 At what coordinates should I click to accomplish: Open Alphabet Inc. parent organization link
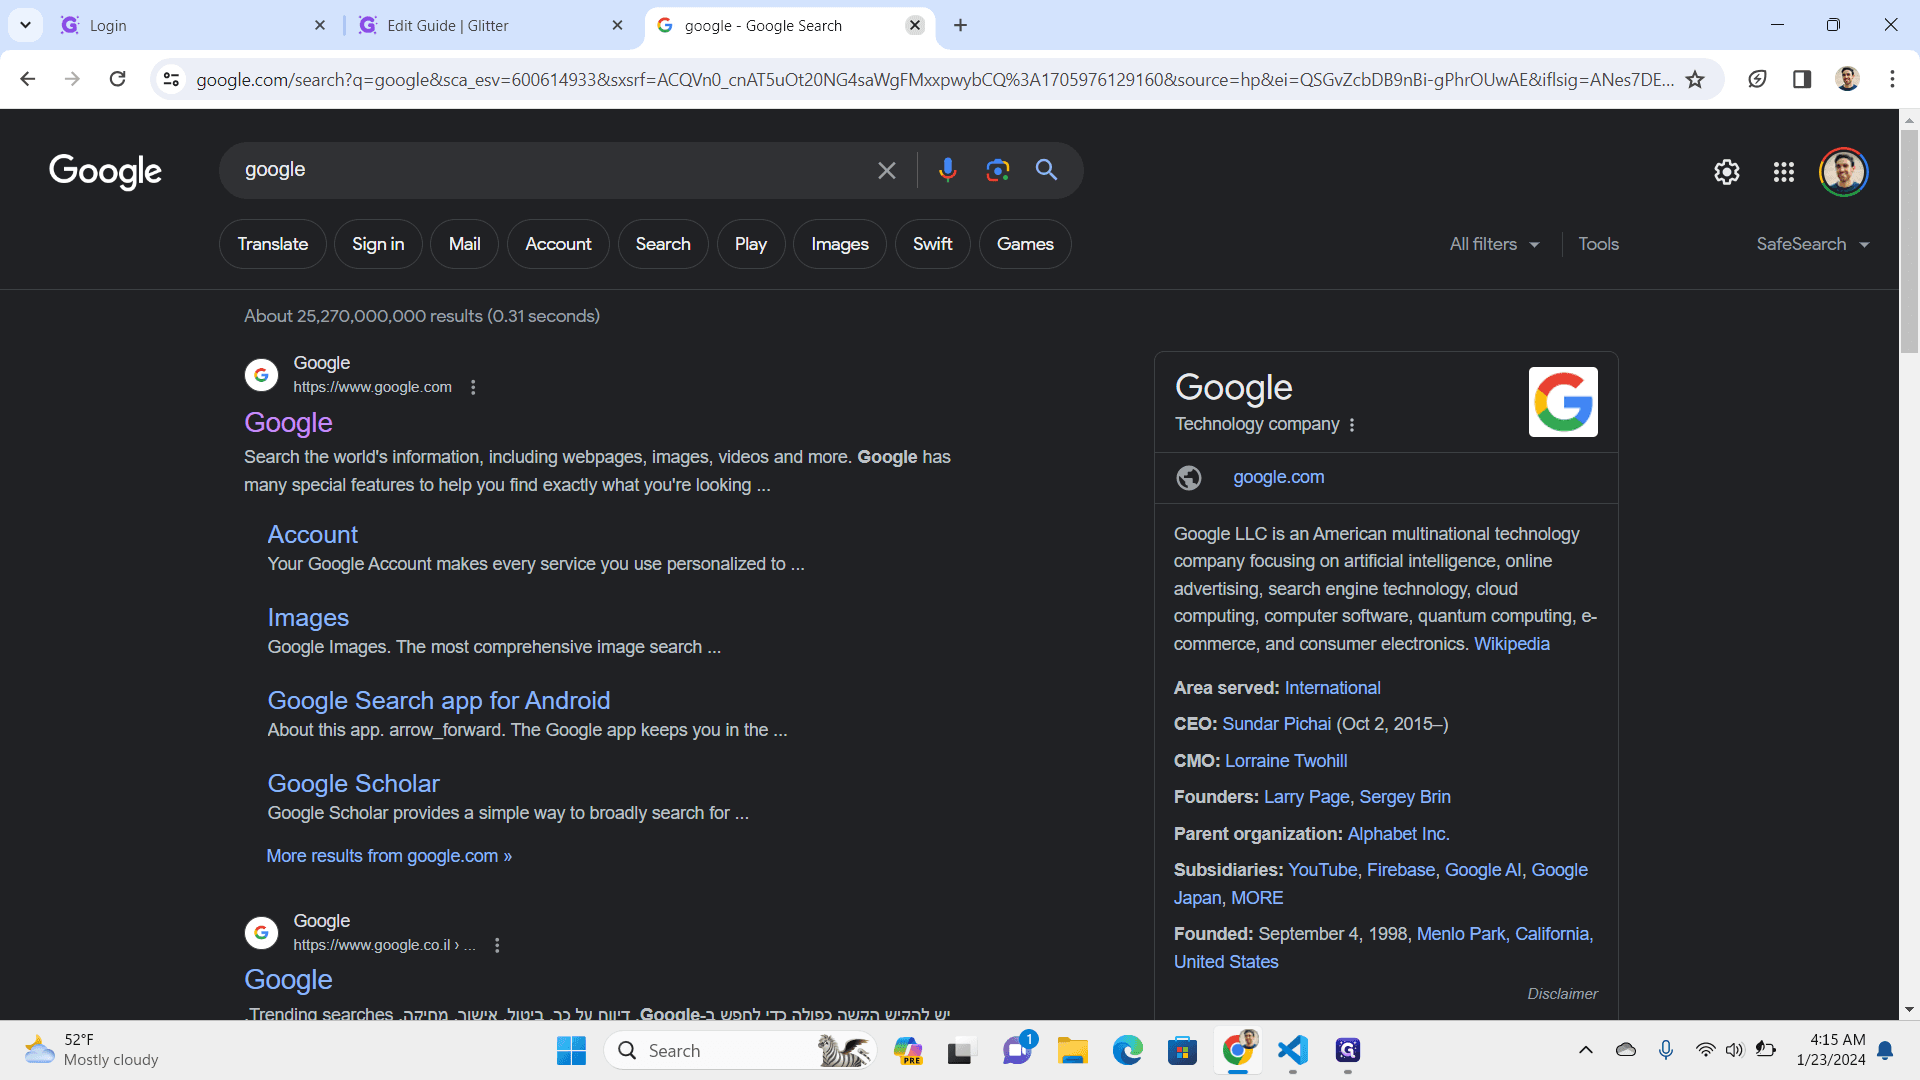[1398, 834]
